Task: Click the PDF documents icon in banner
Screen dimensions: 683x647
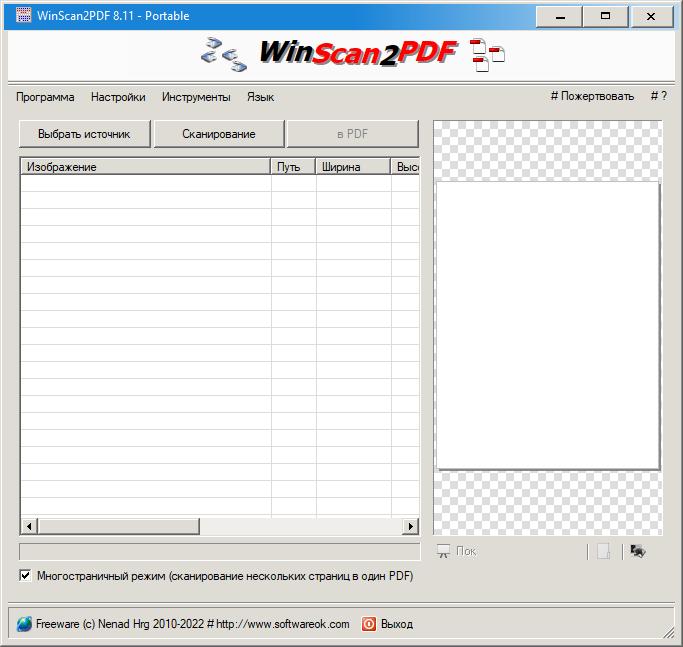Action: tap(487, 55)
